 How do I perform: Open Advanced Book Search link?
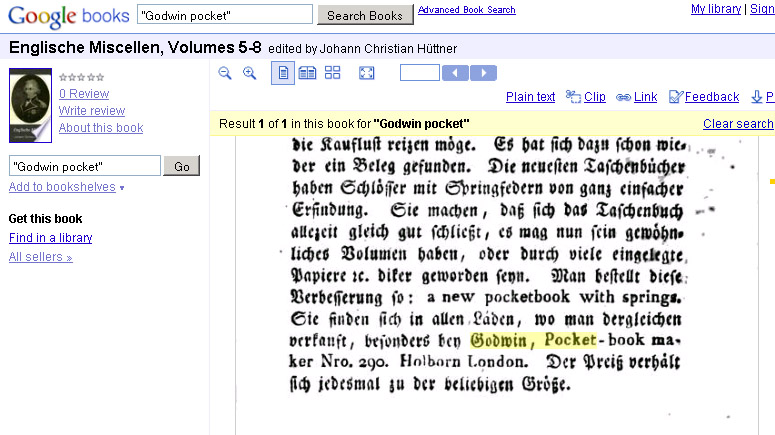pyautogui.click(x=467, y=9)
